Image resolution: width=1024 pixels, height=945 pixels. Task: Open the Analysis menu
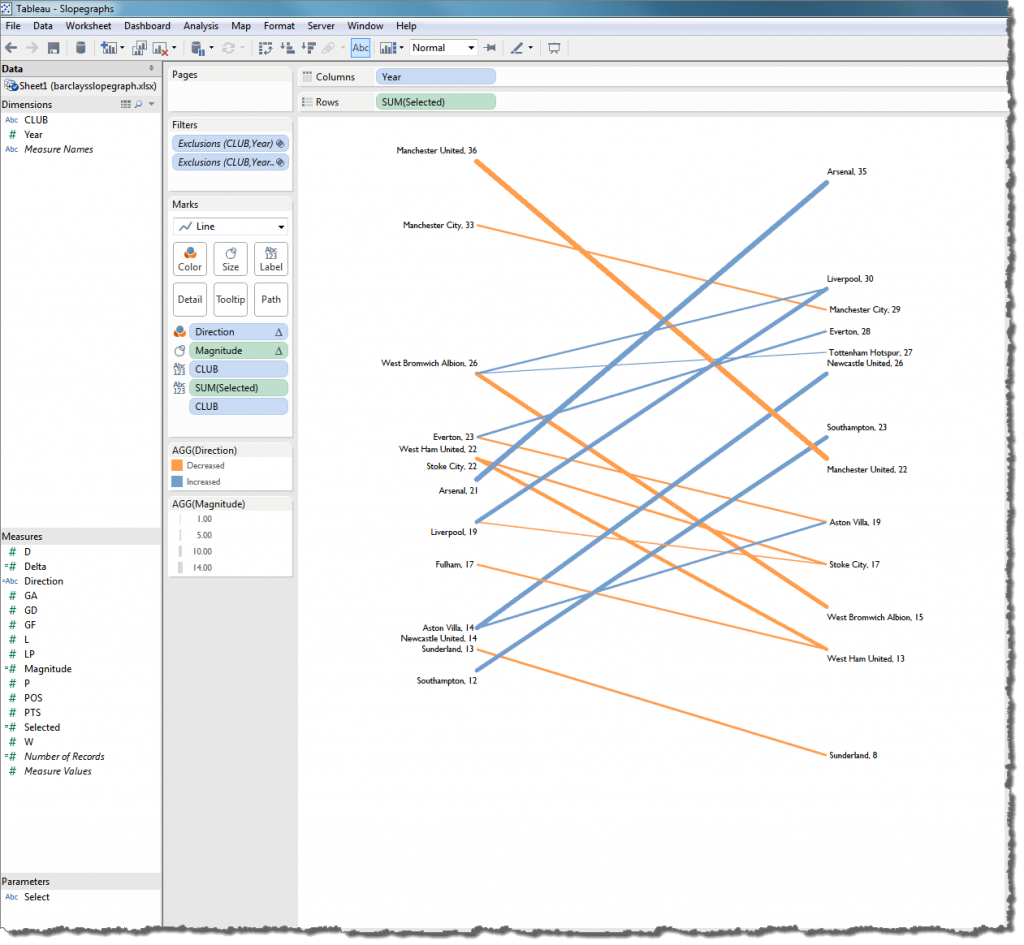coord(201,25)
